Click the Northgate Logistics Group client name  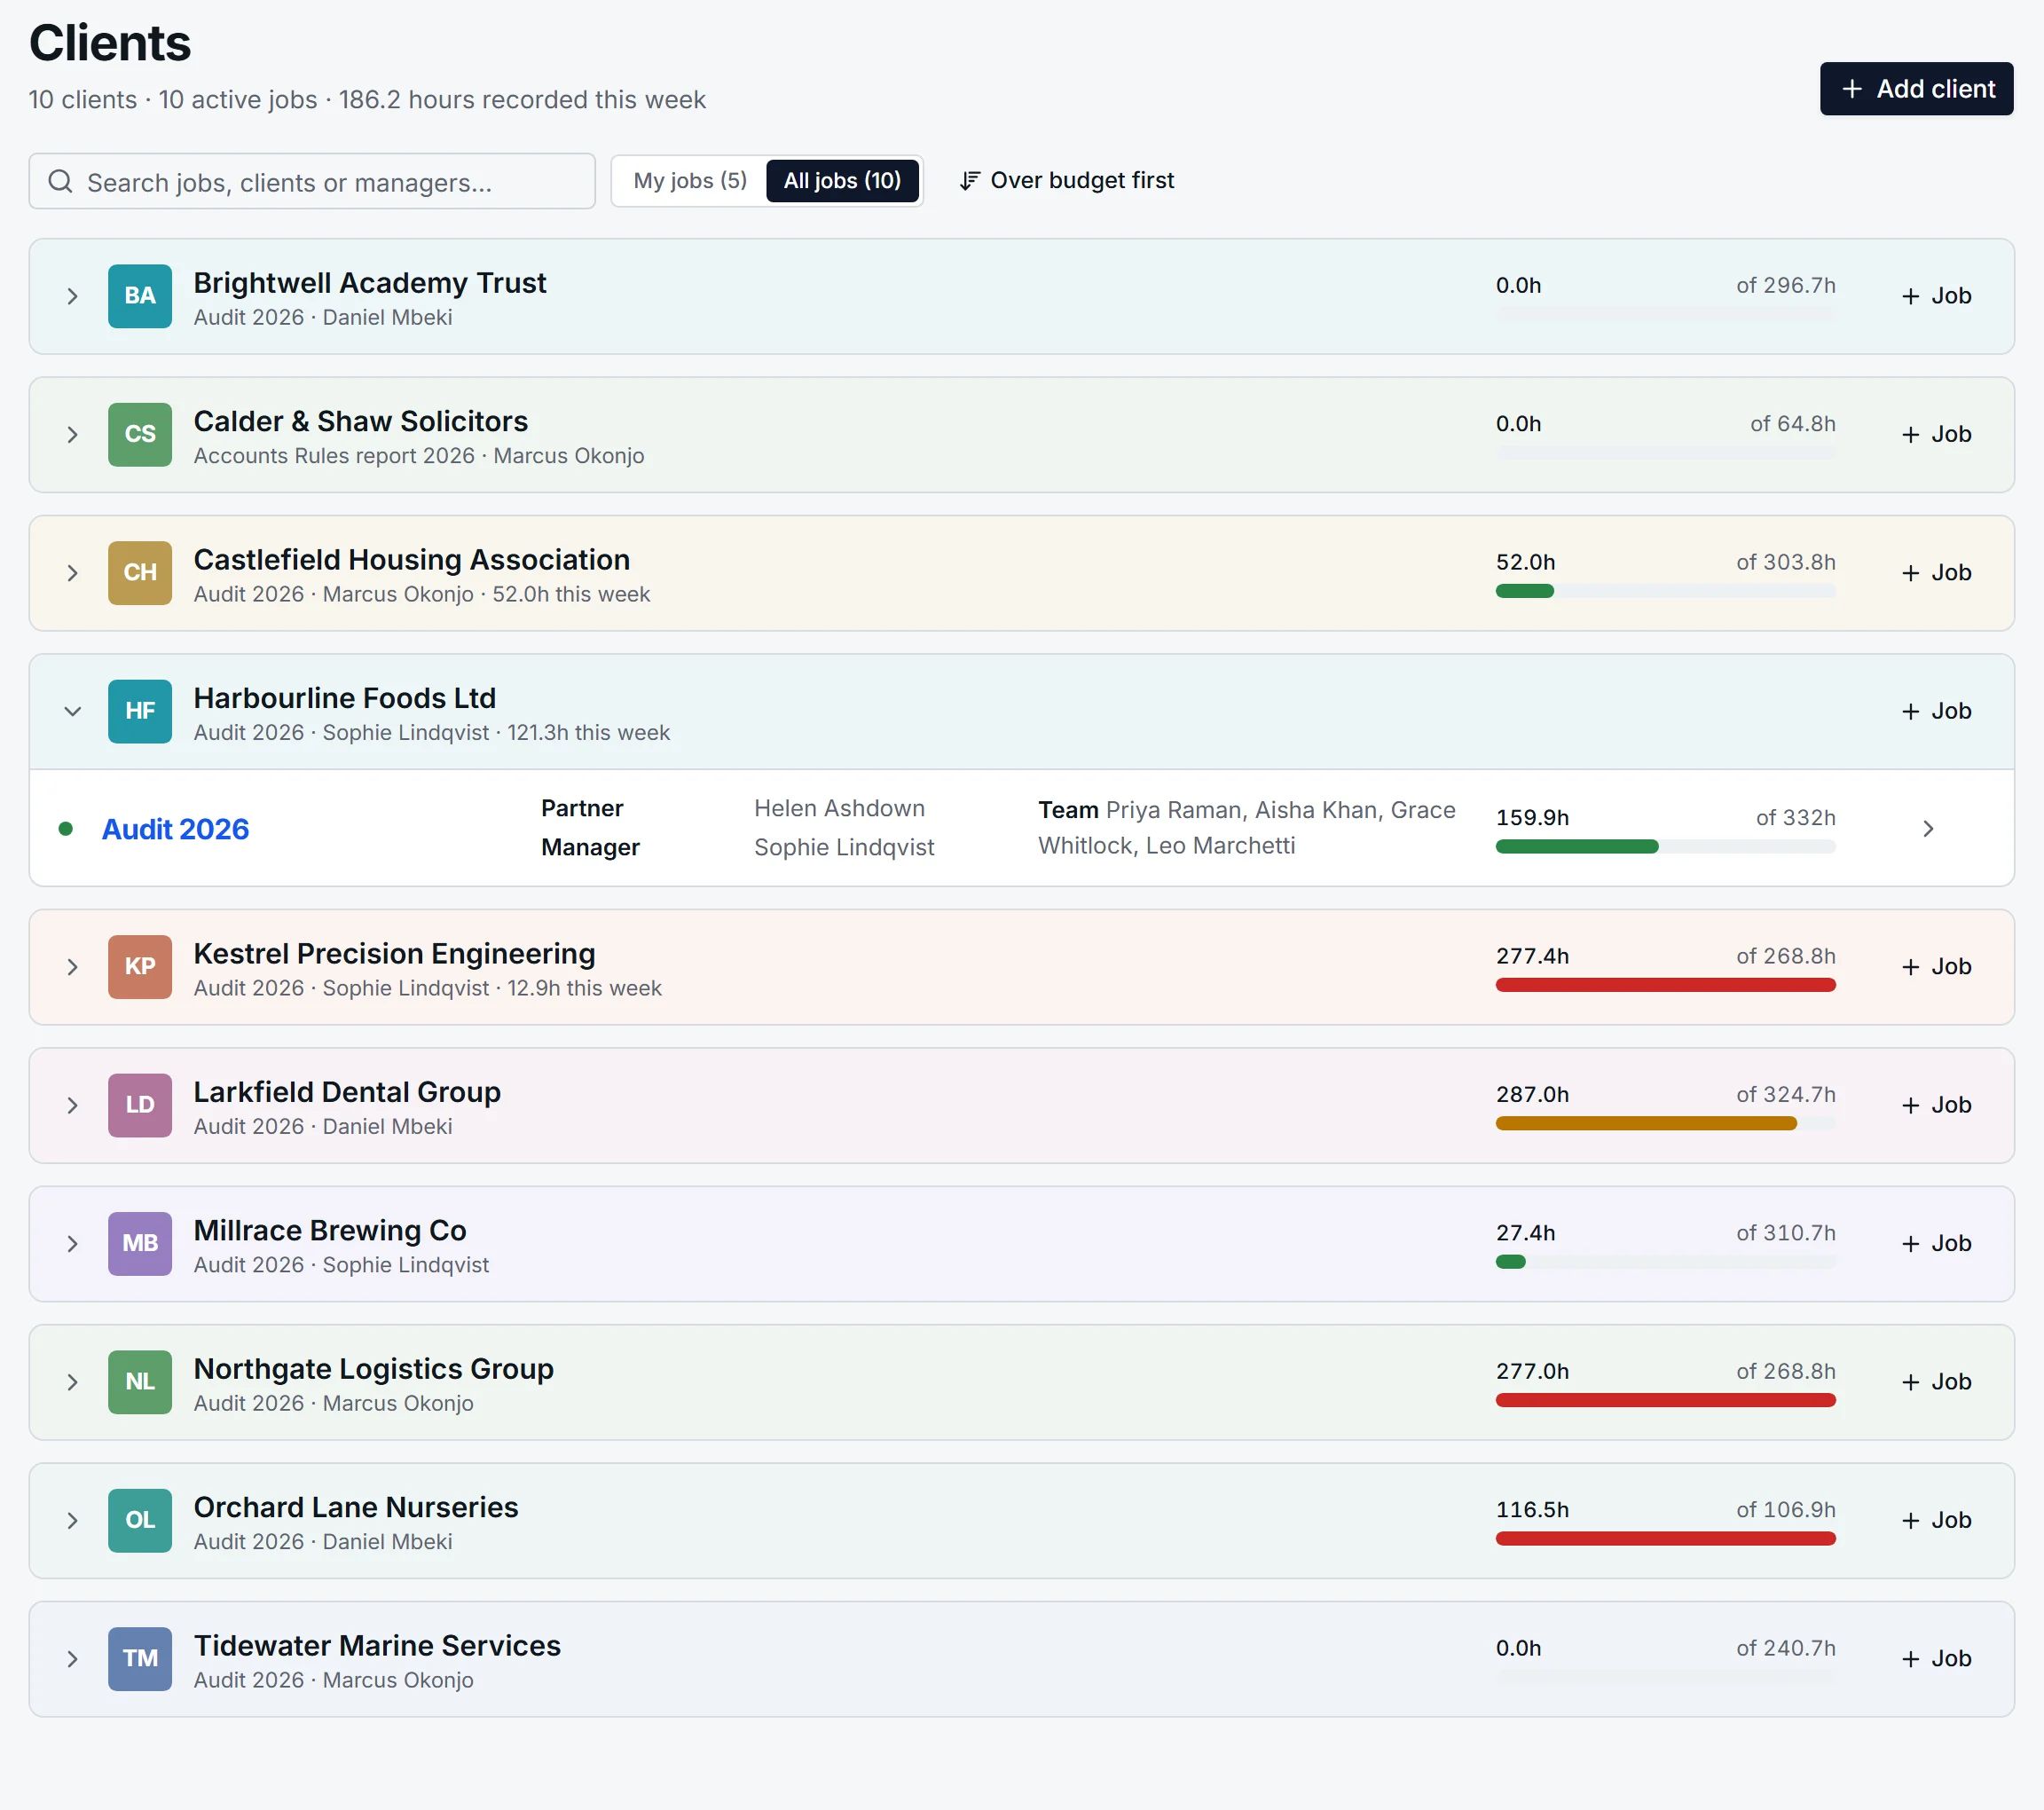pos(373,1368)
